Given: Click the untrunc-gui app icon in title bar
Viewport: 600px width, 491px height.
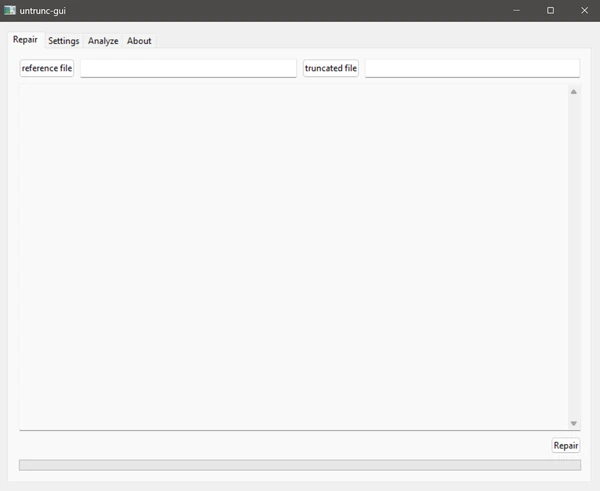Looking at the screenshot, I should [x=10, y=10].
